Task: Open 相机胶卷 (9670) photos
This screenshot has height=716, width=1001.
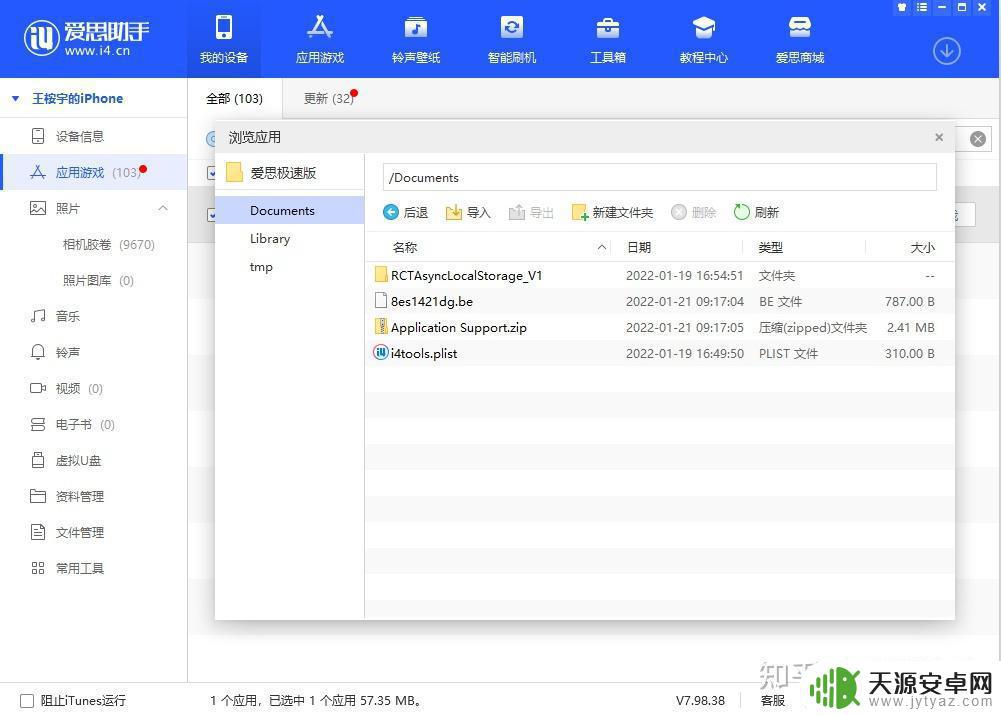Action: click(x=109, y=244)
